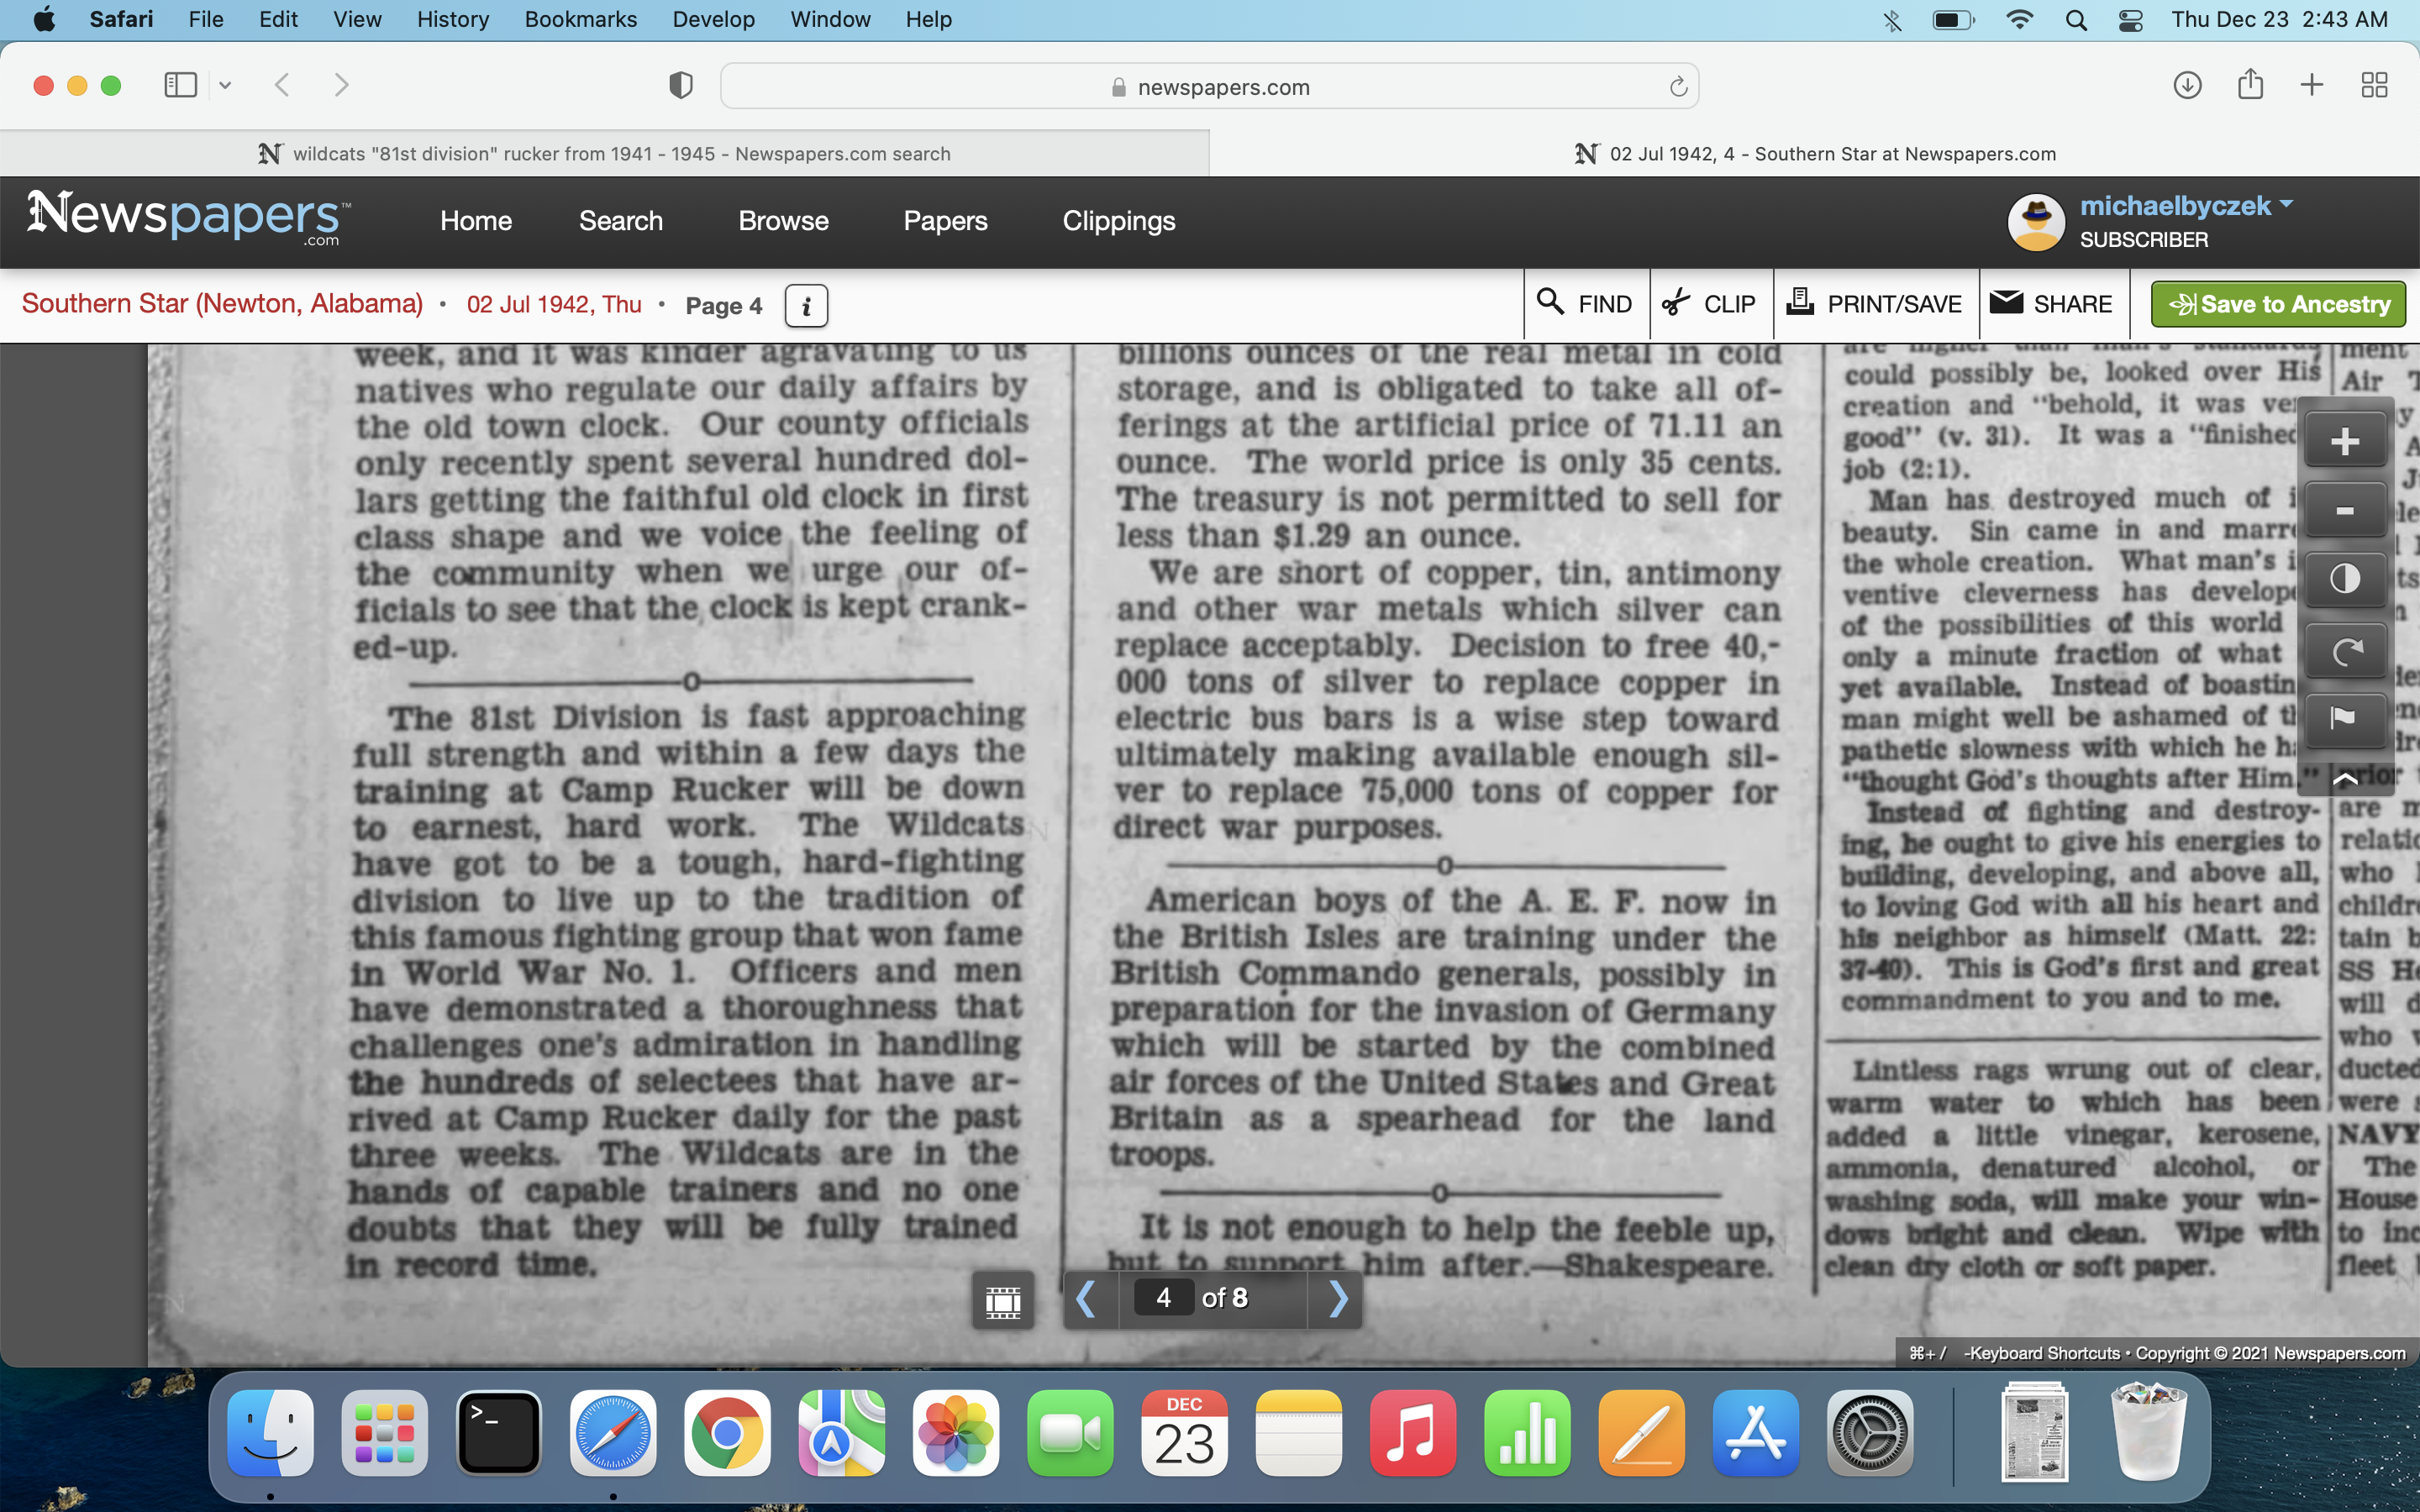
Task: Click Save to Ancestry button
Action: click(2278, 304)
